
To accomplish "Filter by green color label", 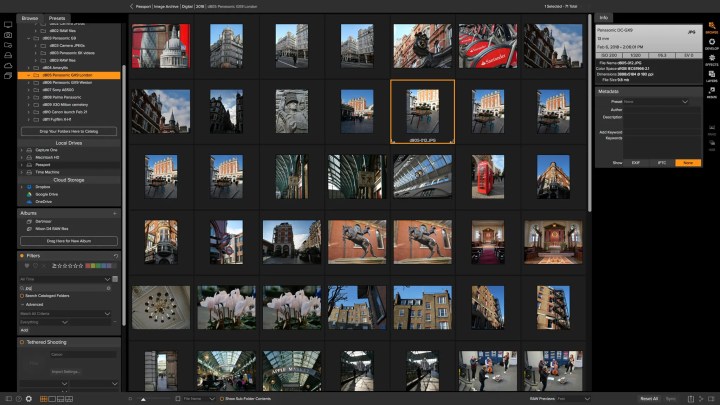I will [x=98, y=266].
